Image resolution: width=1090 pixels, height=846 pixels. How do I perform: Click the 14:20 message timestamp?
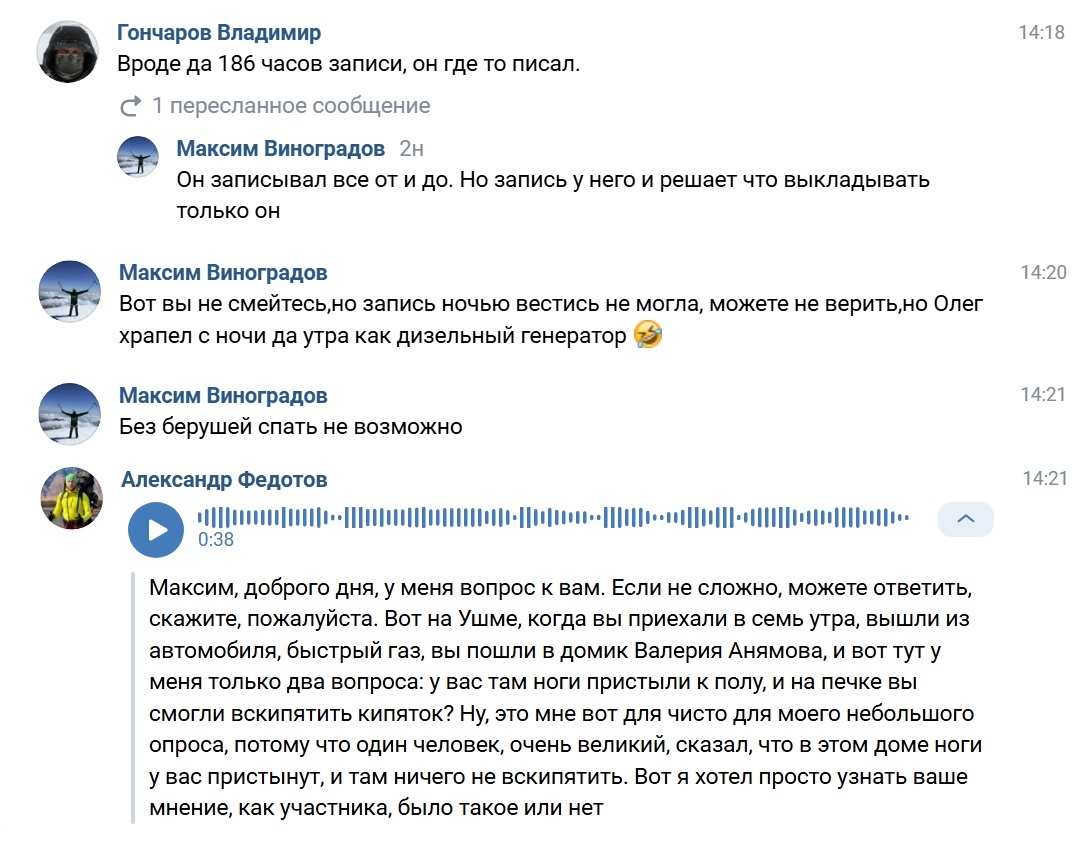(x=1043, y=272)
